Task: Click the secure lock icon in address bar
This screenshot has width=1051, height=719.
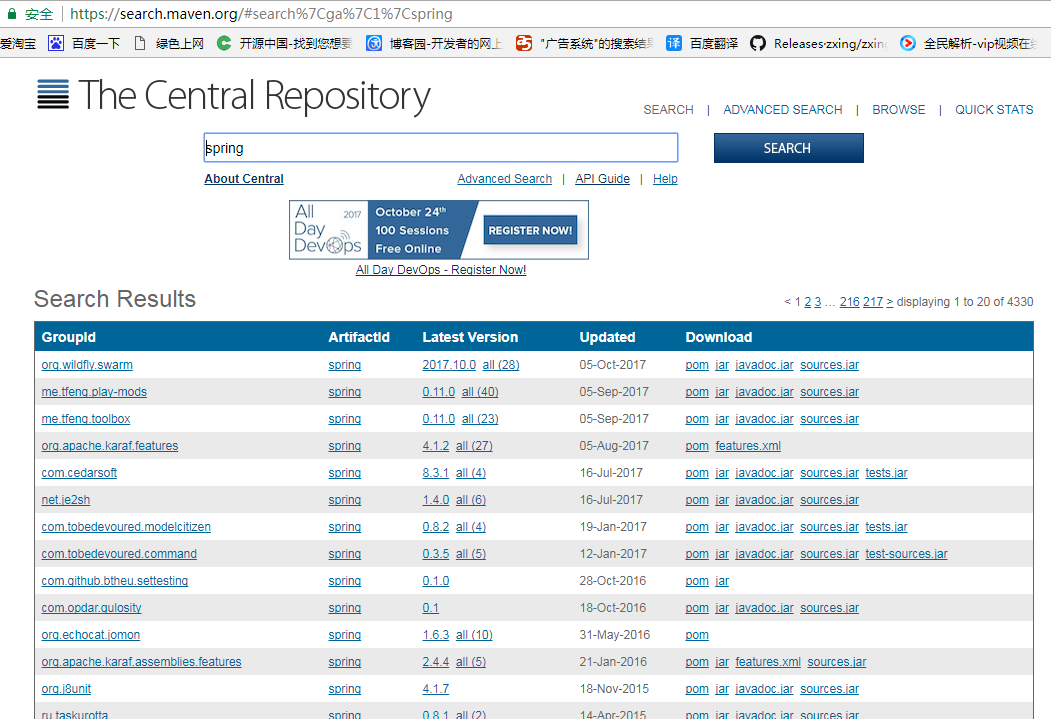Action: click(x=11, y=14)
